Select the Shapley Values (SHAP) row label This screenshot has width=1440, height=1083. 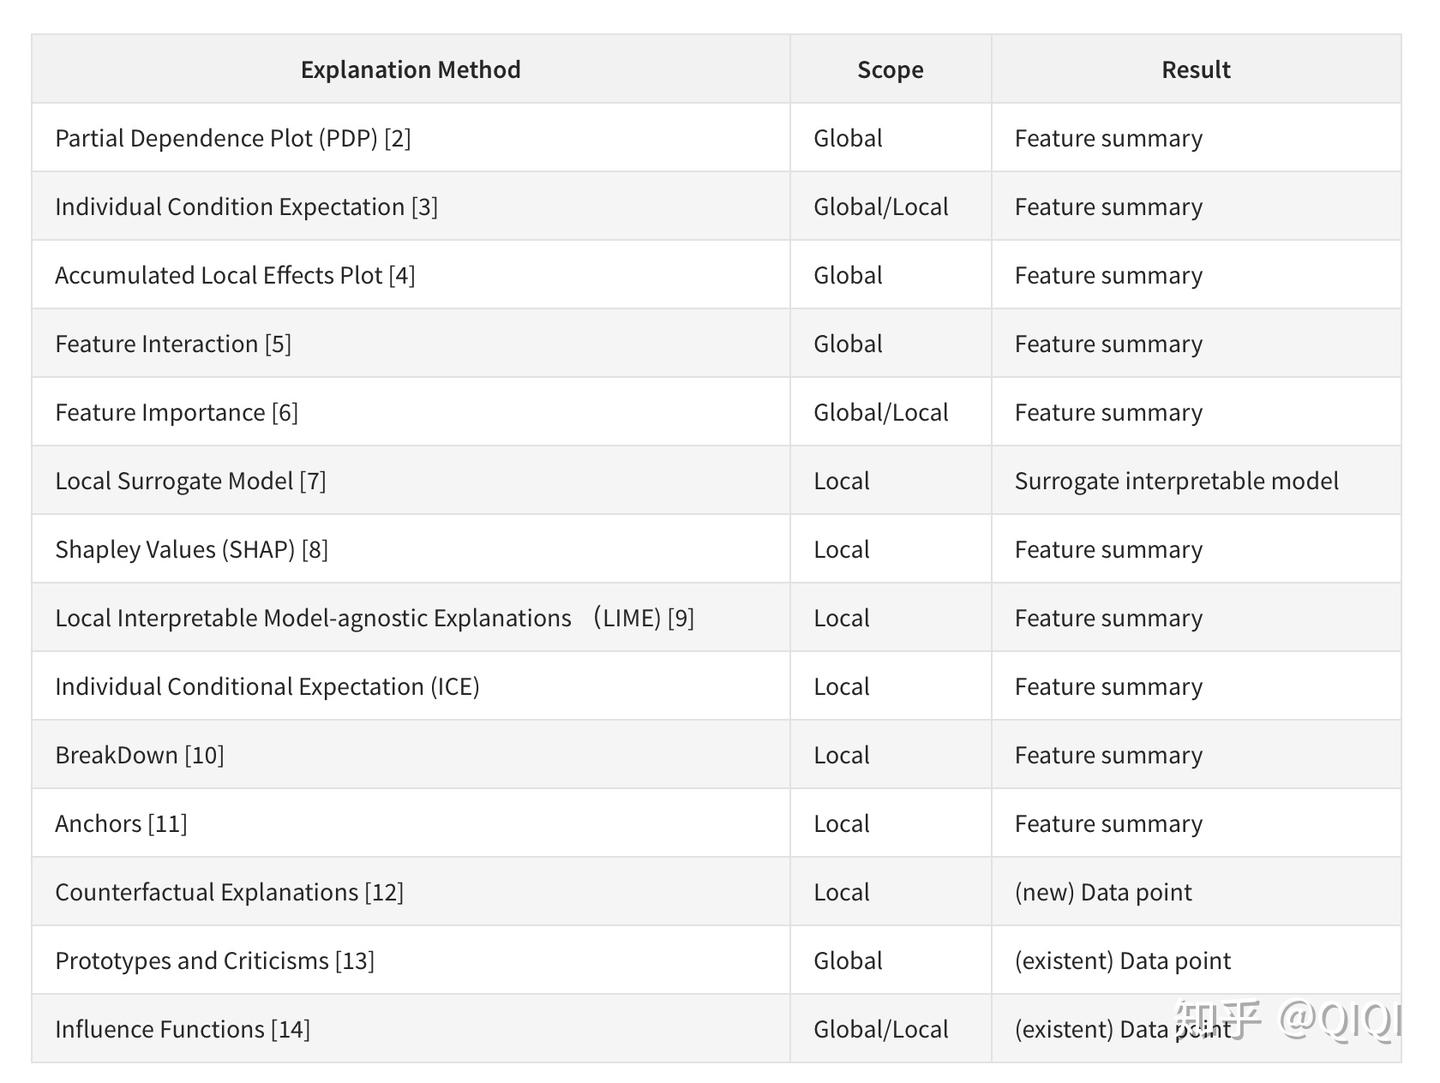coord(175,550)
